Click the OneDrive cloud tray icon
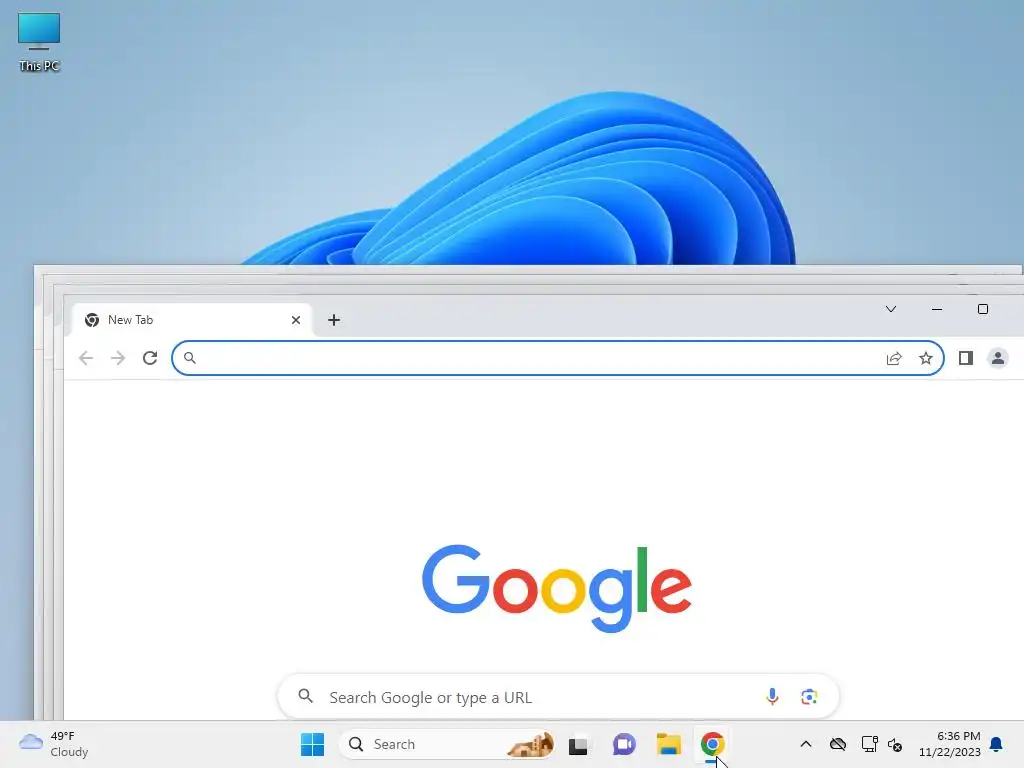This screenshot has height=768, width=1024. (838, 744)
